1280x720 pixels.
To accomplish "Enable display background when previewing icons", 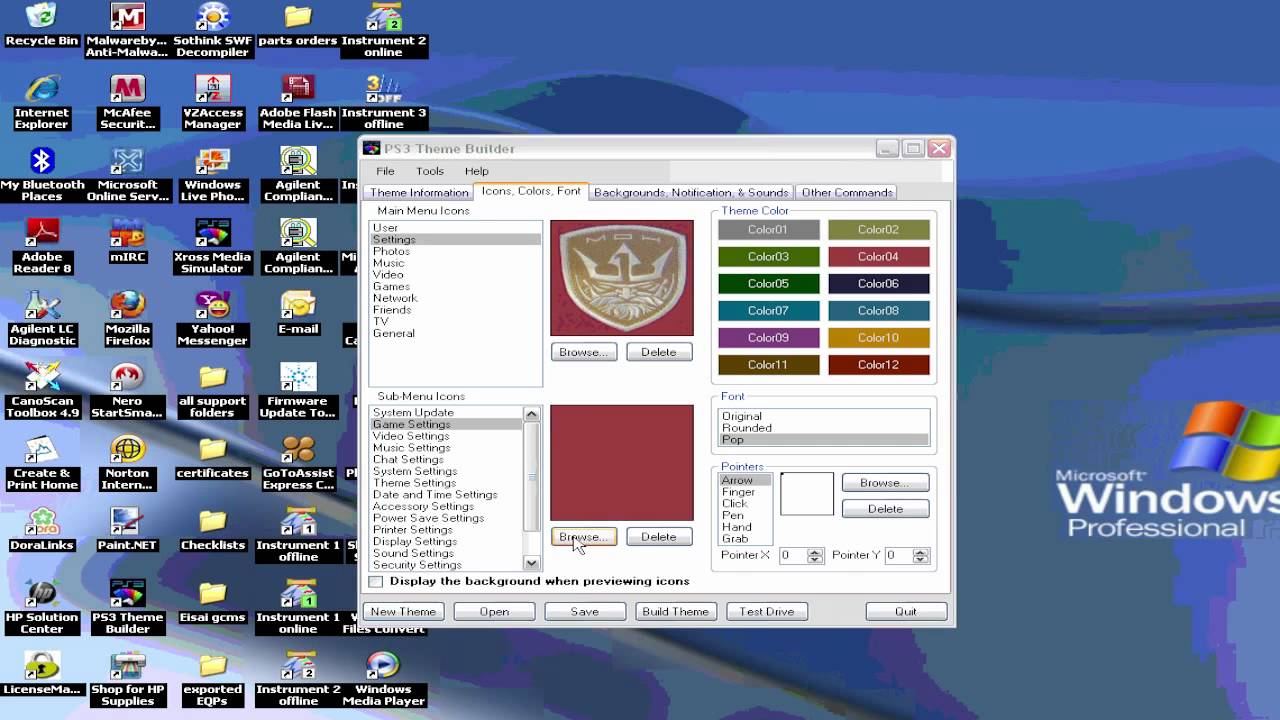I will [x=377, y=581].
